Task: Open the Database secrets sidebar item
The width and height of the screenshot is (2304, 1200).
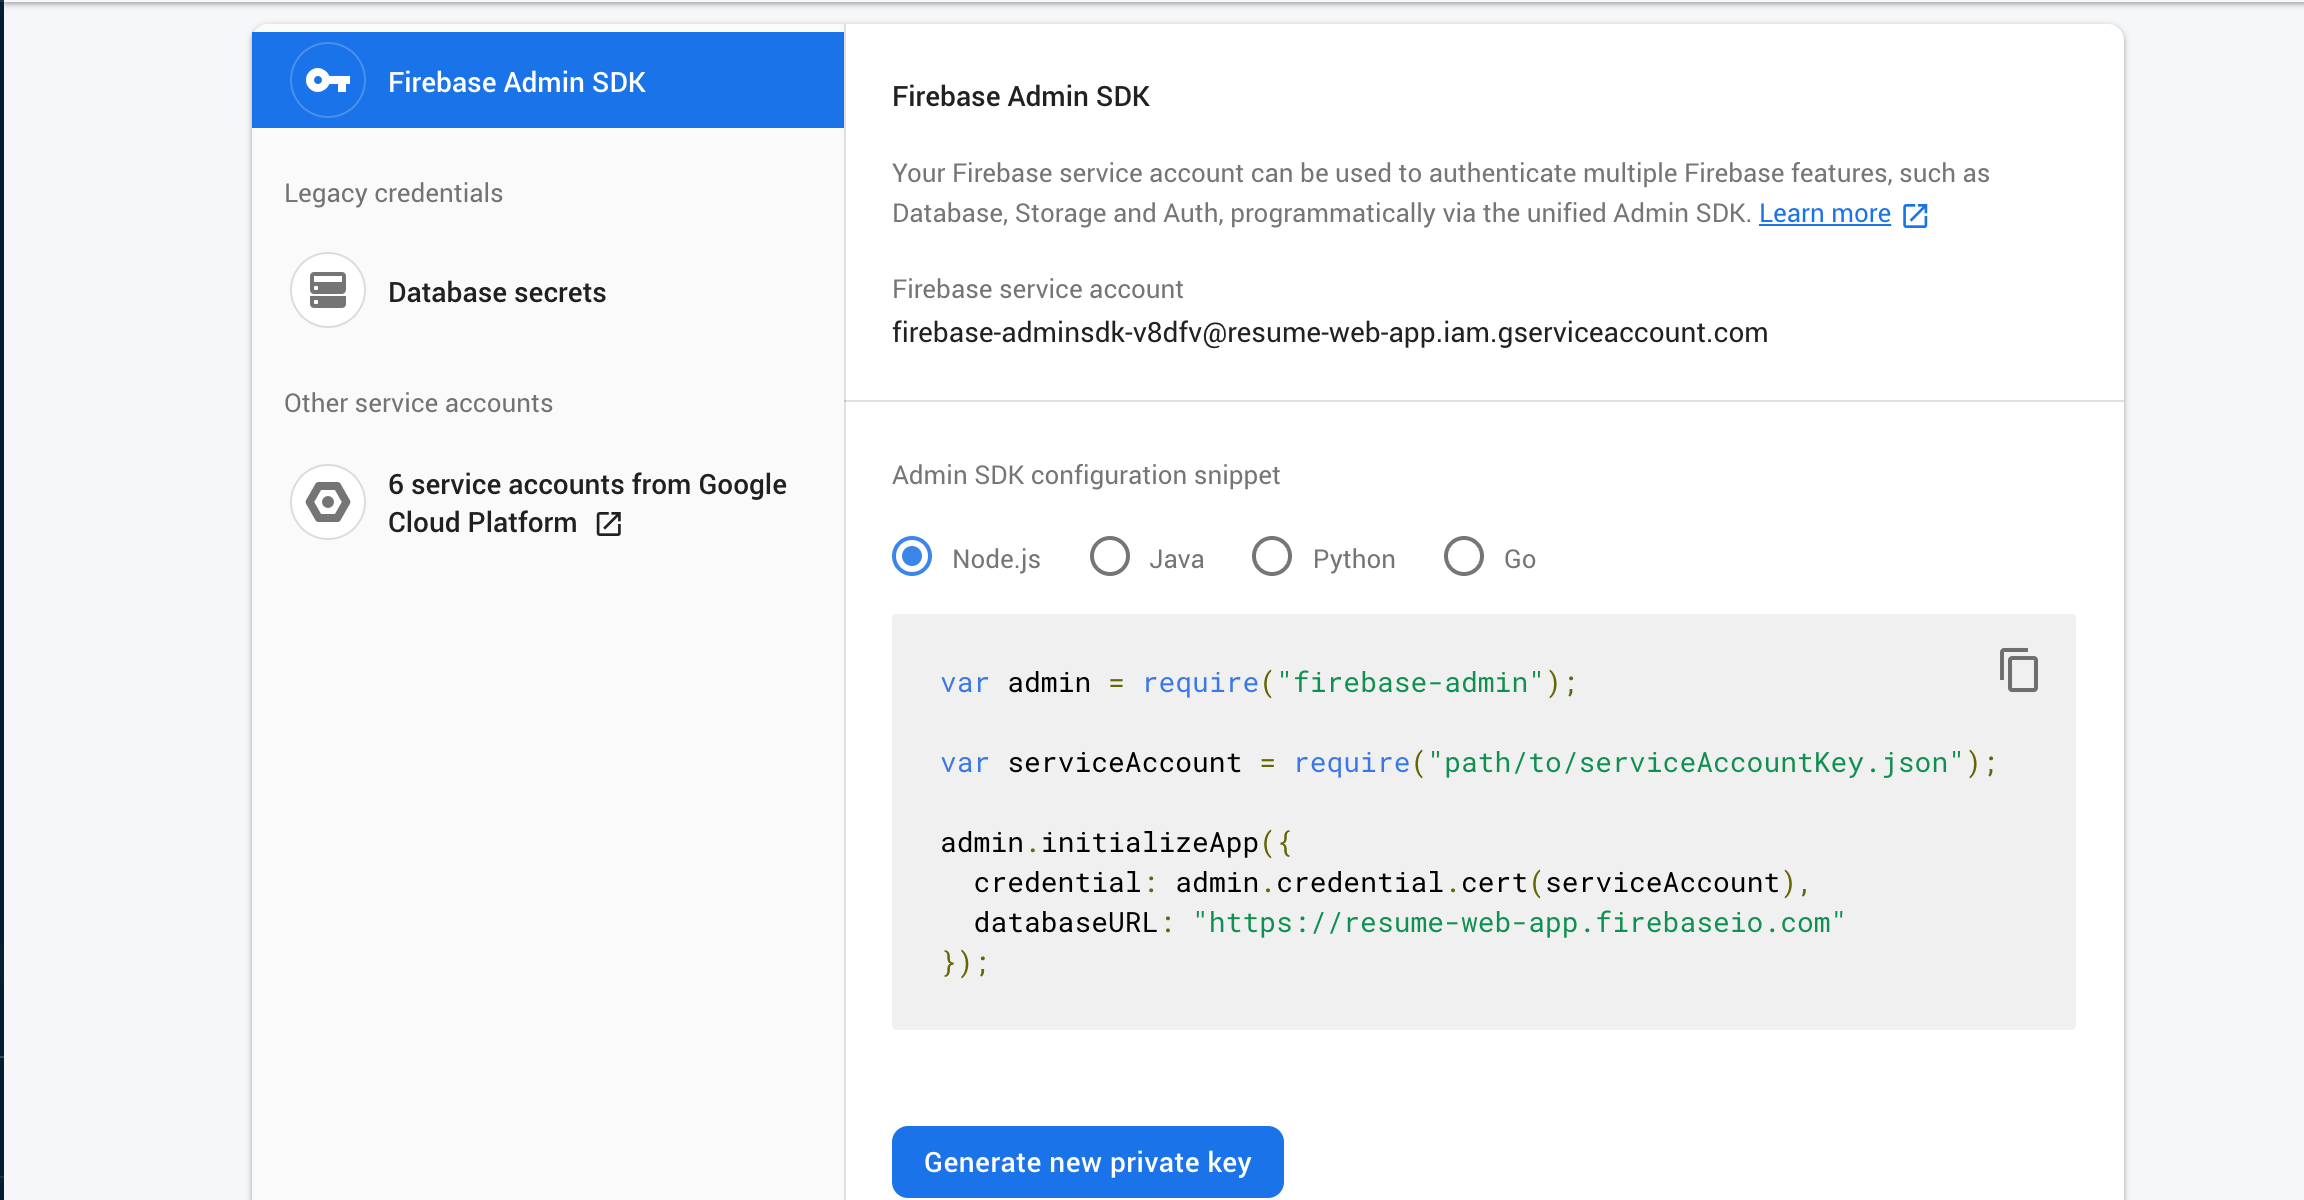Action: tap(496, 292)
